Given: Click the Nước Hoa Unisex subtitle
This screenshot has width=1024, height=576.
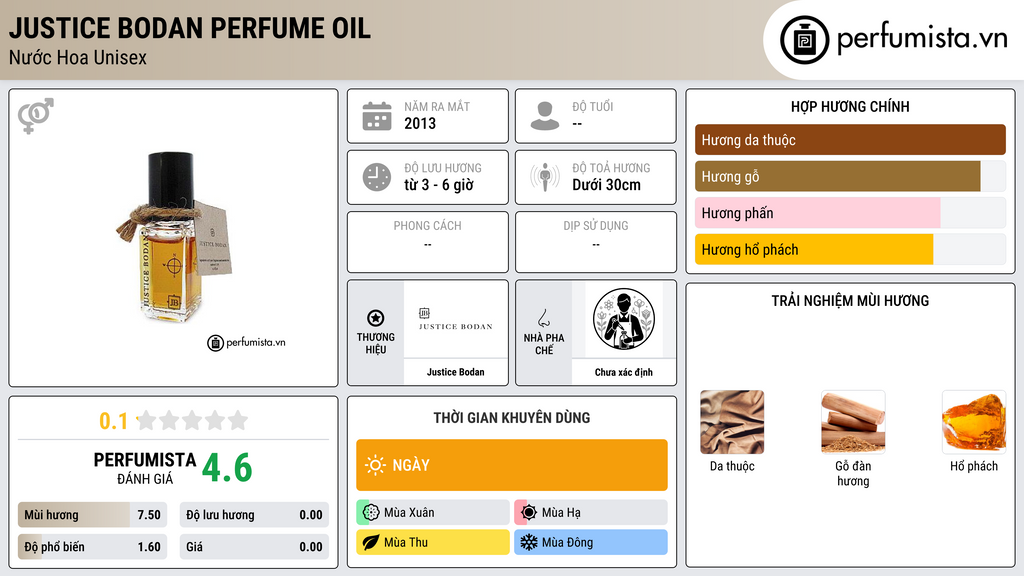Looking at the screenshot, I should coord(78,57).
